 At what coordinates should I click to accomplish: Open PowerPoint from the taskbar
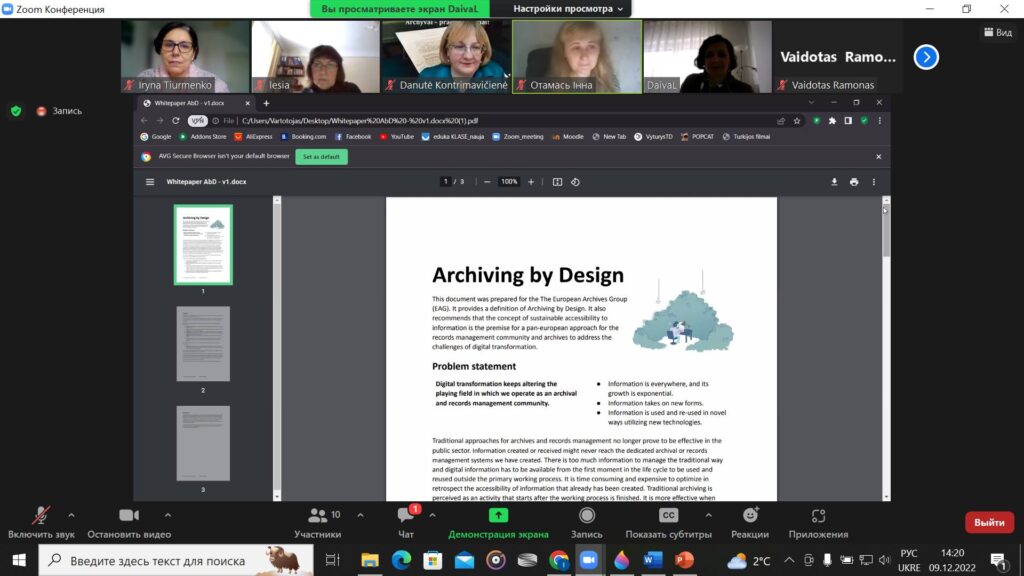click(x=684, y=560)
